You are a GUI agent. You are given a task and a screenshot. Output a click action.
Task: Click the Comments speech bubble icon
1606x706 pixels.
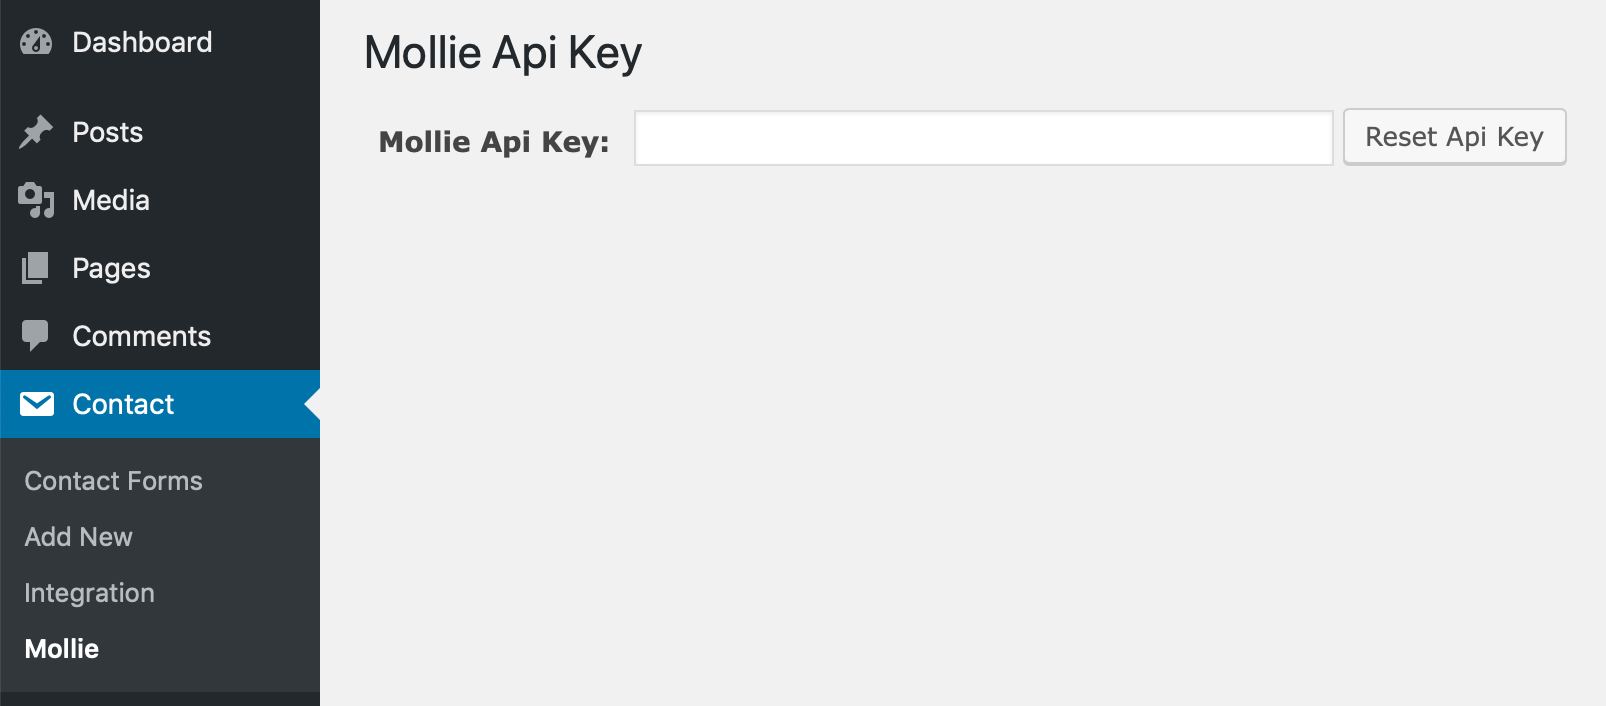coord(36,336)
